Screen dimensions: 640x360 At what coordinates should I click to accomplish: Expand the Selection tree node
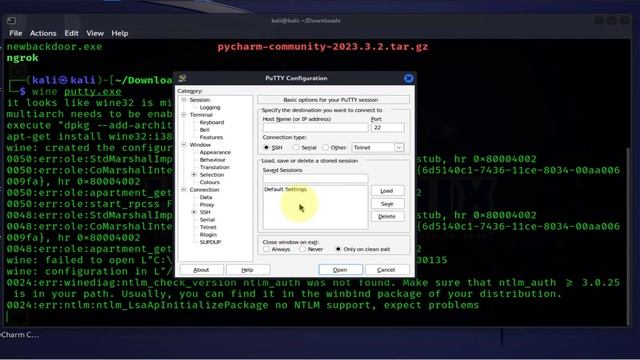pos(194,175)
